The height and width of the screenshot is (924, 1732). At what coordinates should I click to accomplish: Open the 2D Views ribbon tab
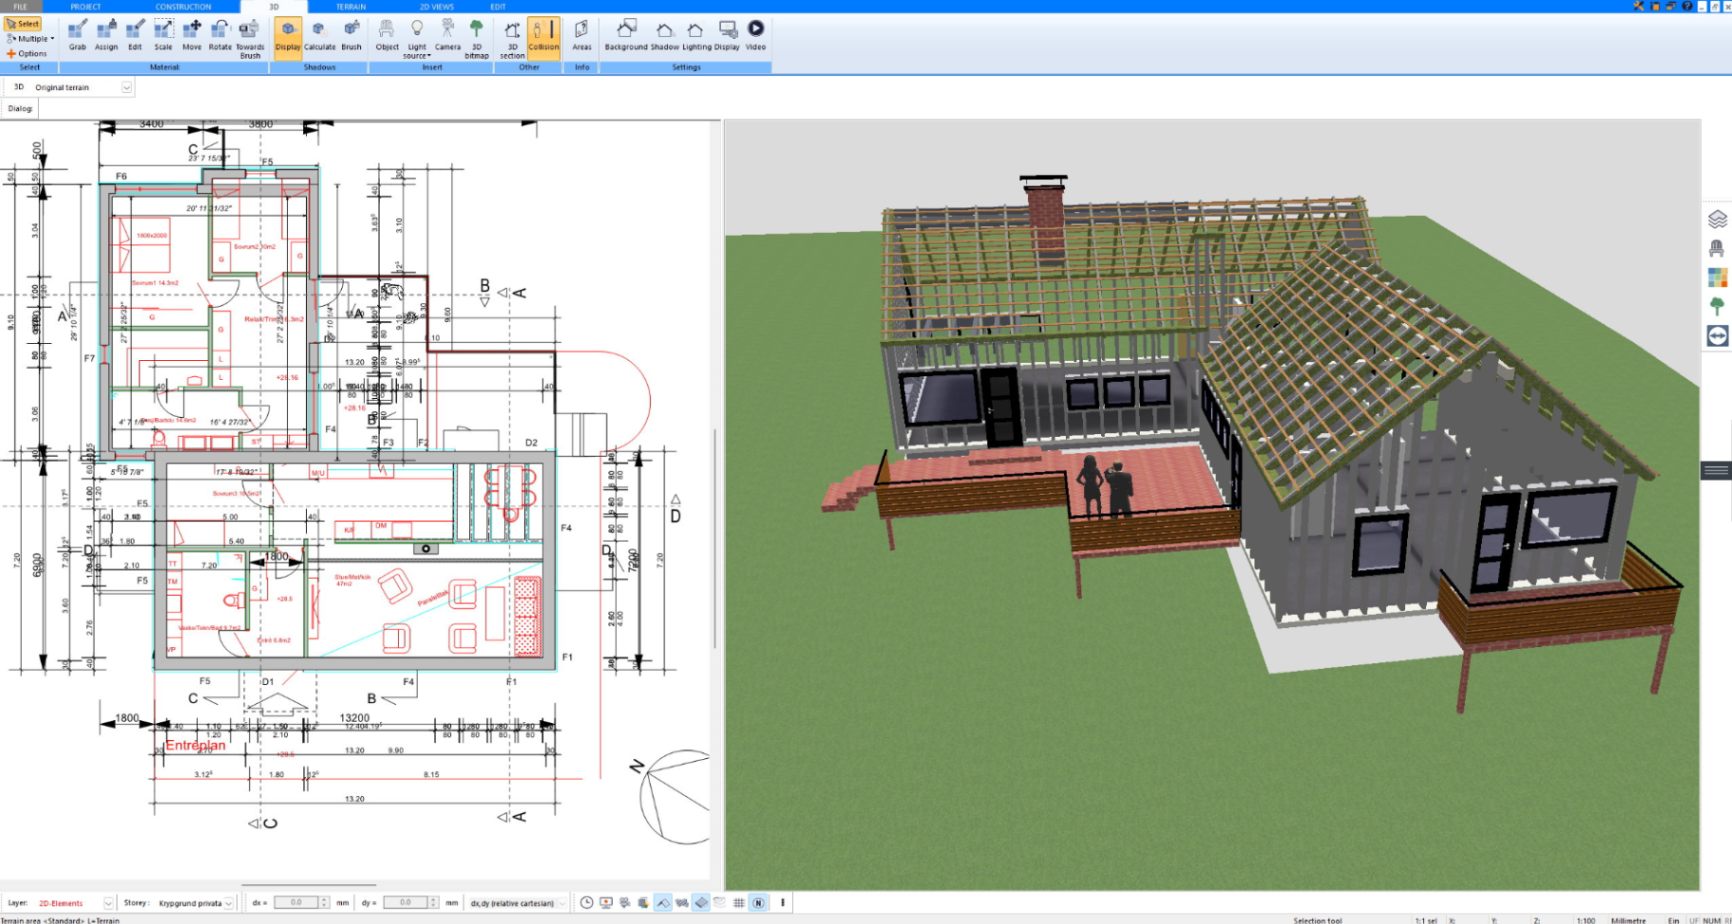point(436,6)
